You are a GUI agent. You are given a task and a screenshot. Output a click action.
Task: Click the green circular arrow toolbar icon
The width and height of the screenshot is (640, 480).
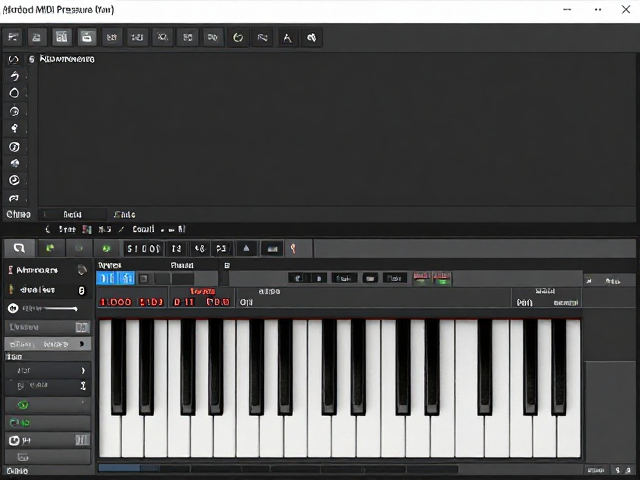(238, 38)
